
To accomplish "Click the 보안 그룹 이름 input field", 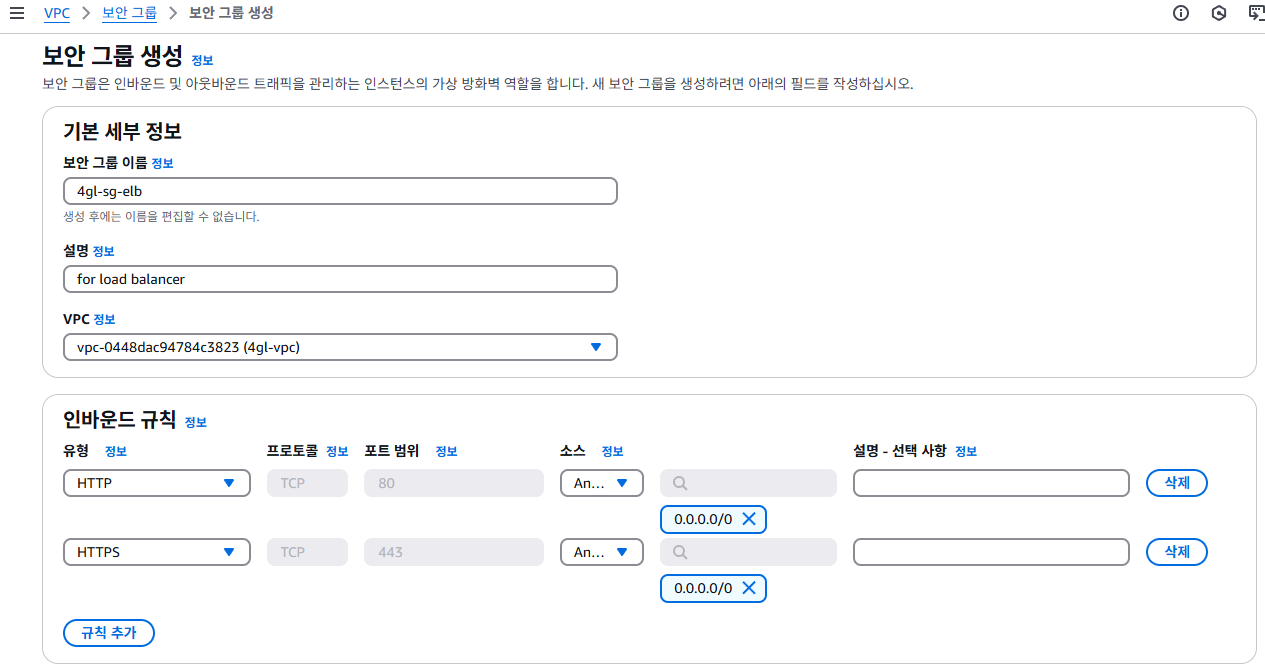I will pos(340,191).
